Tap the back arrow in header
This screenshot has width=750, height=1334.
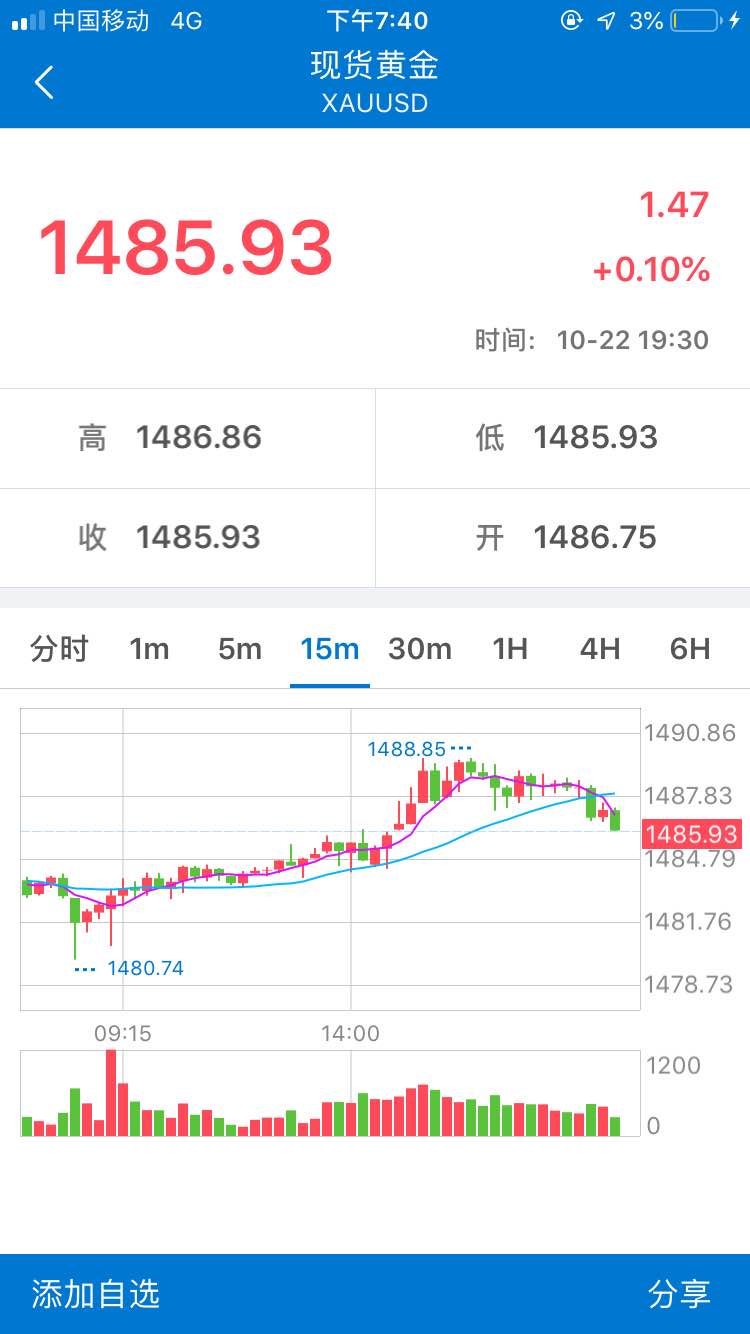point(44,82)
